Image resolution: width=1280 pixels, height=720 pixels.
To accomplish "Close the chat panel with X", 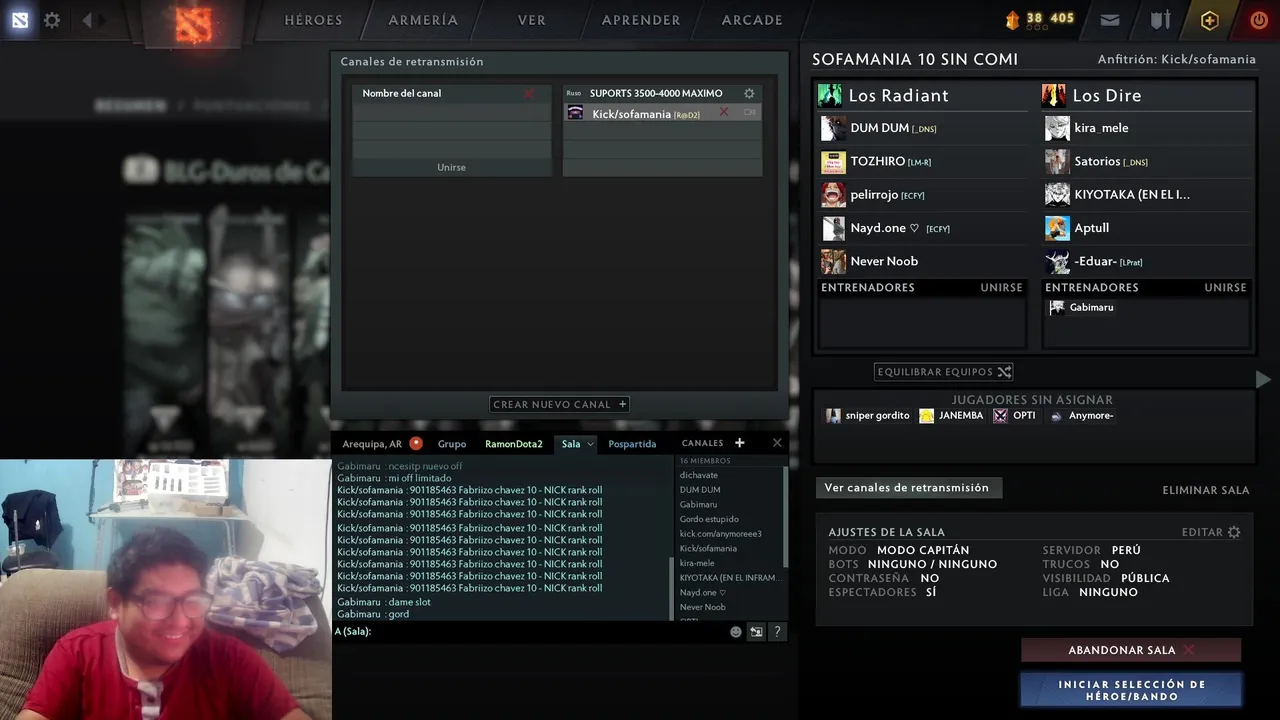I will (777, 443).
